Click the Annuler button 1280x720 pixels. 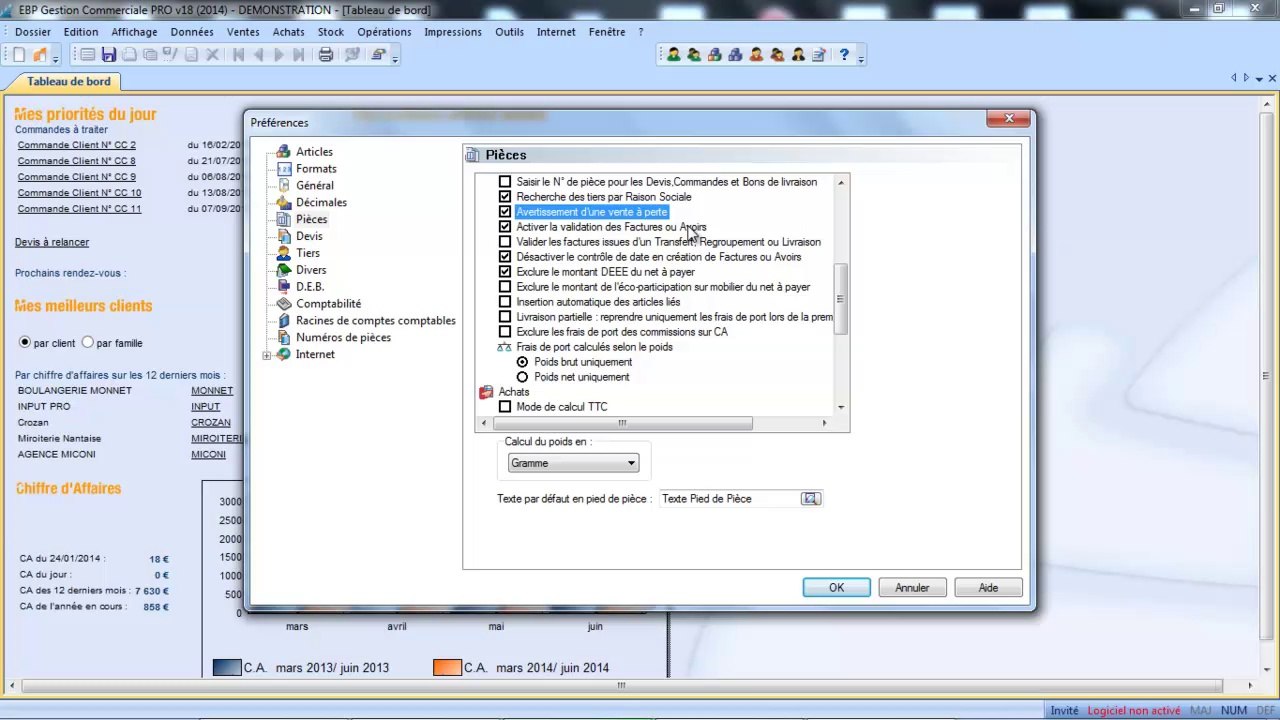coord(912,588)
